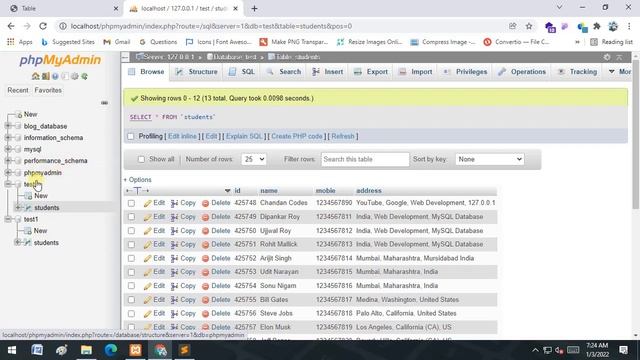Open Microsoft Edge from taskbar
This screenshot has height=360, width=640.
(x=111, y=350)
